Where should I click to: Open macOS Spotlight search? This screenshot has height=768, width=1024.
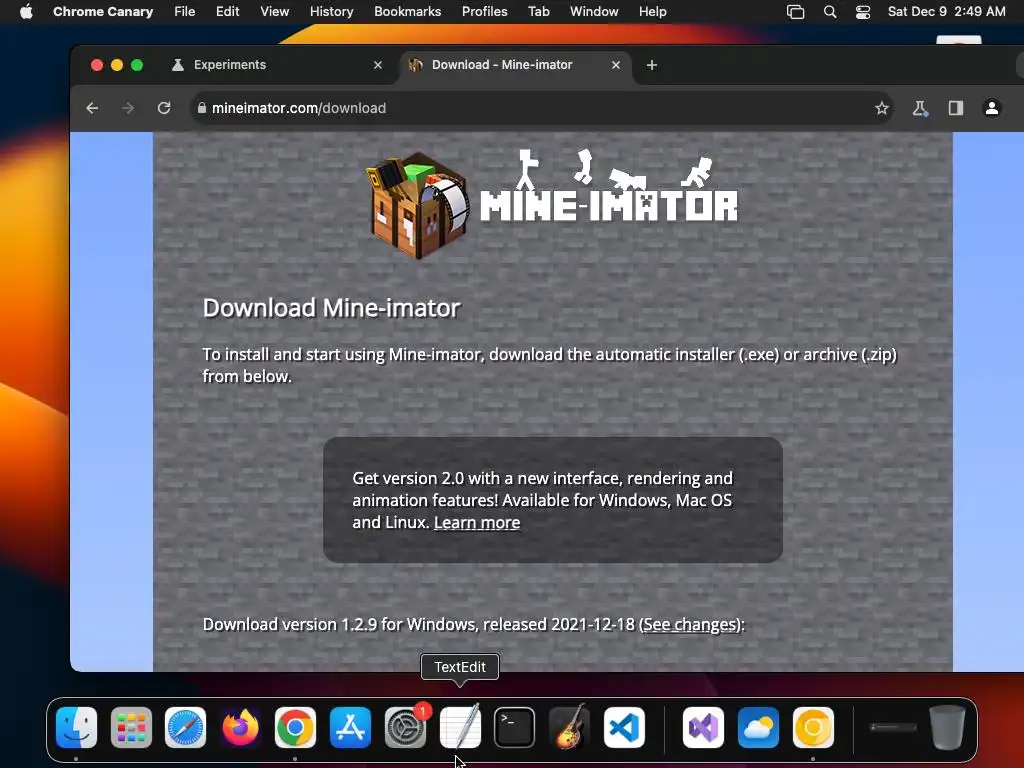[x=830, y=12]
